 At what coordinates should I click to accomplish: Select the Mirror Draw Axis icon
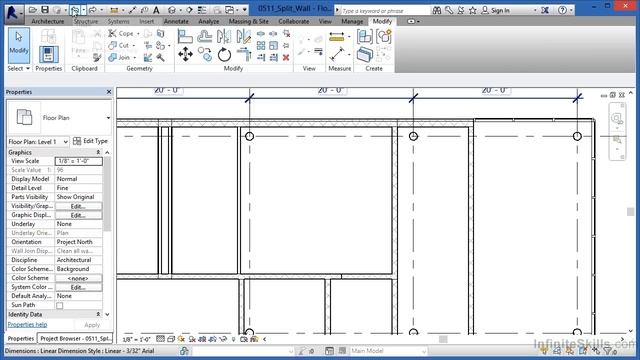tap(243, 37)
